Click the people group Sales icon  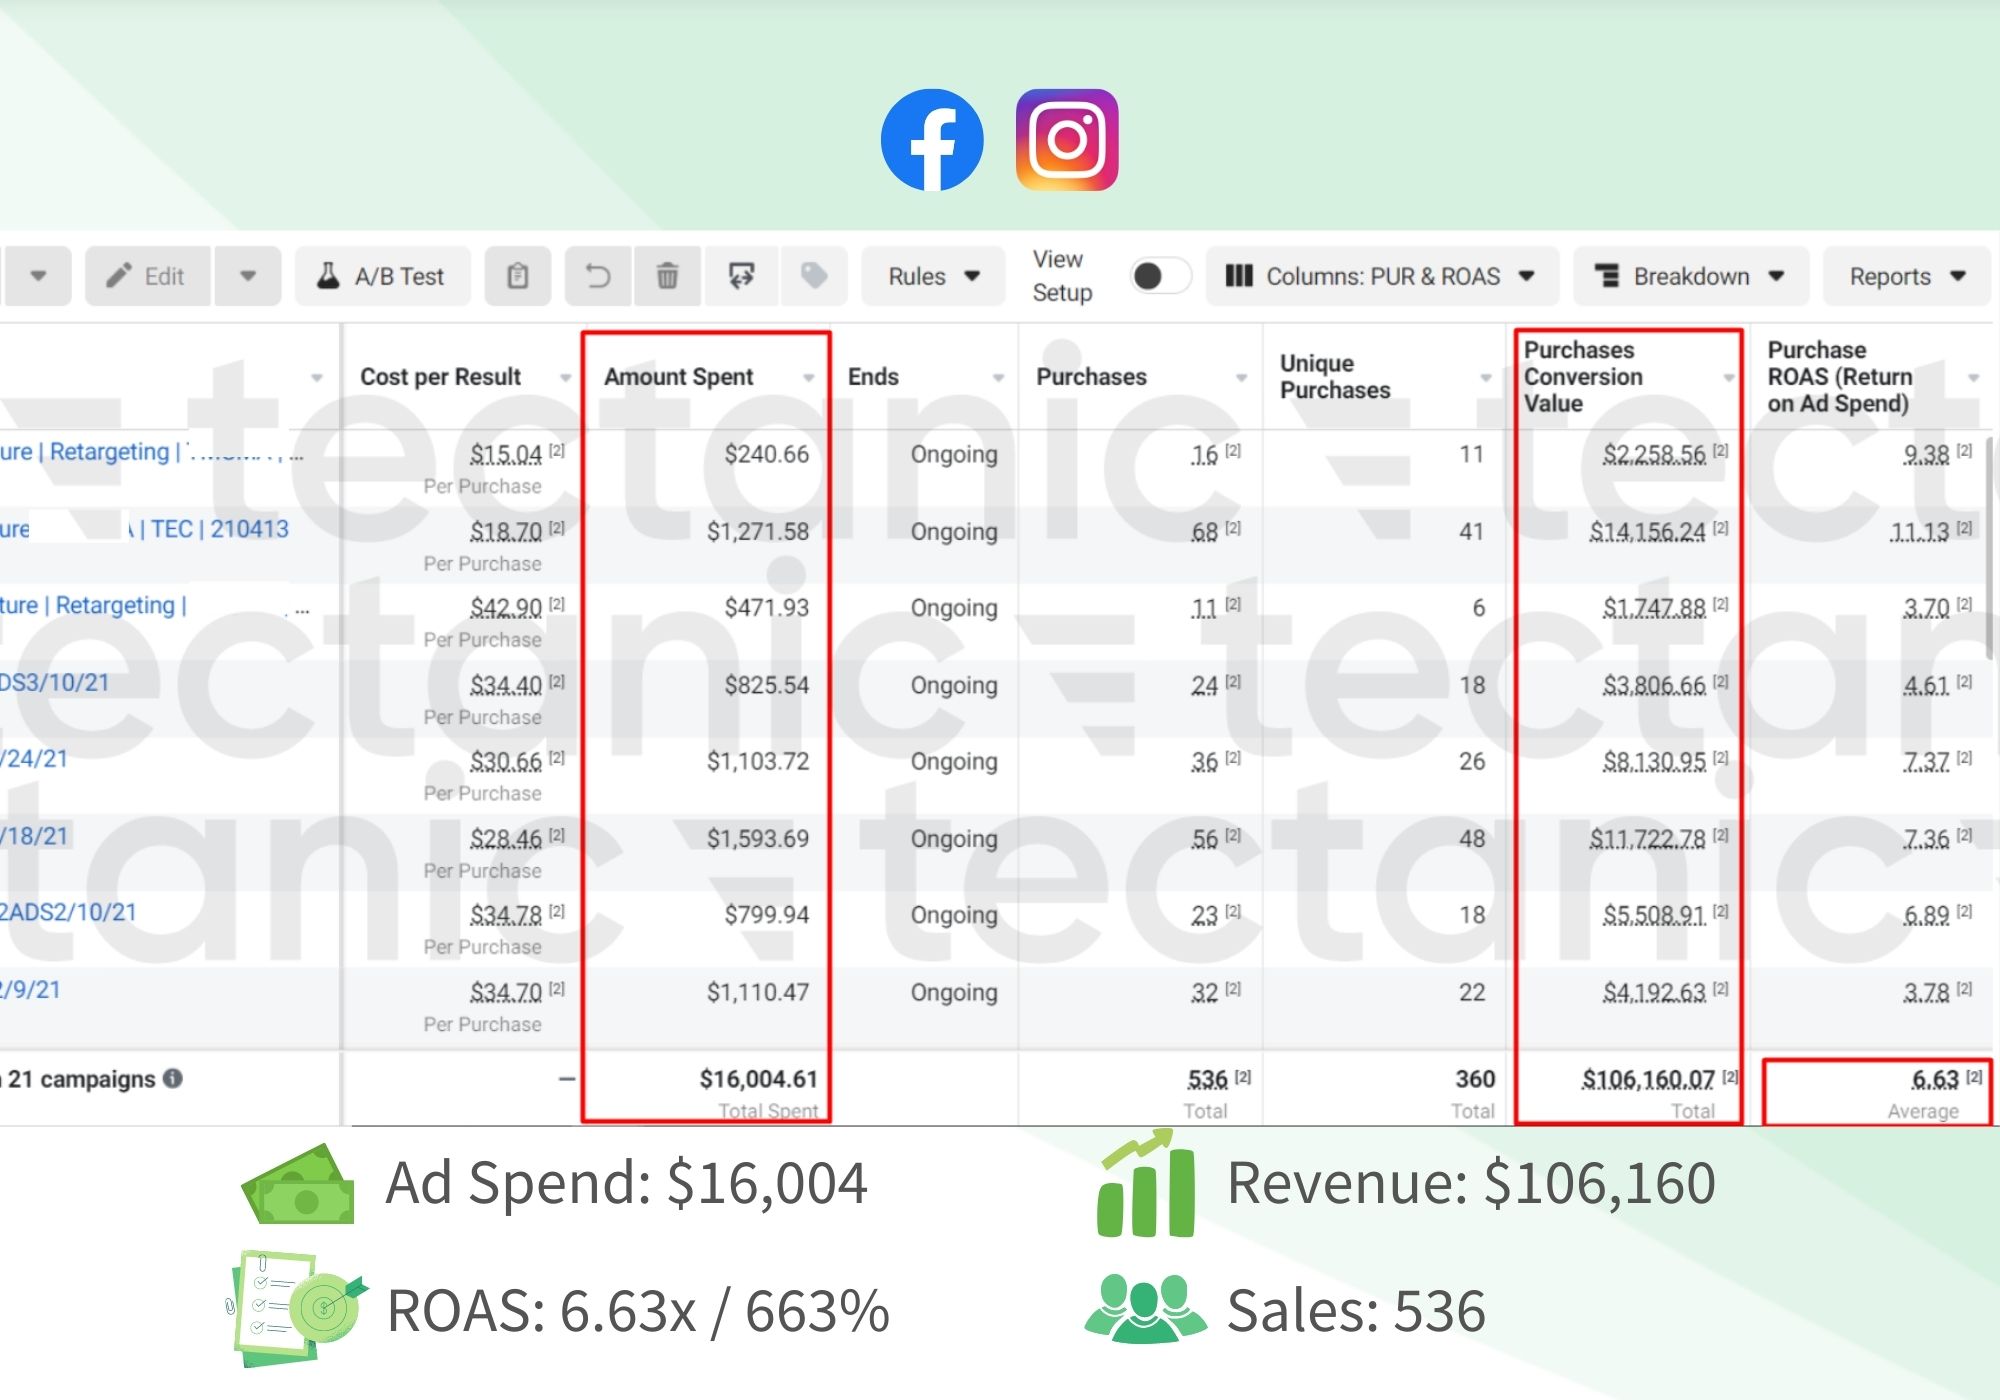tap(1145, 1308)
